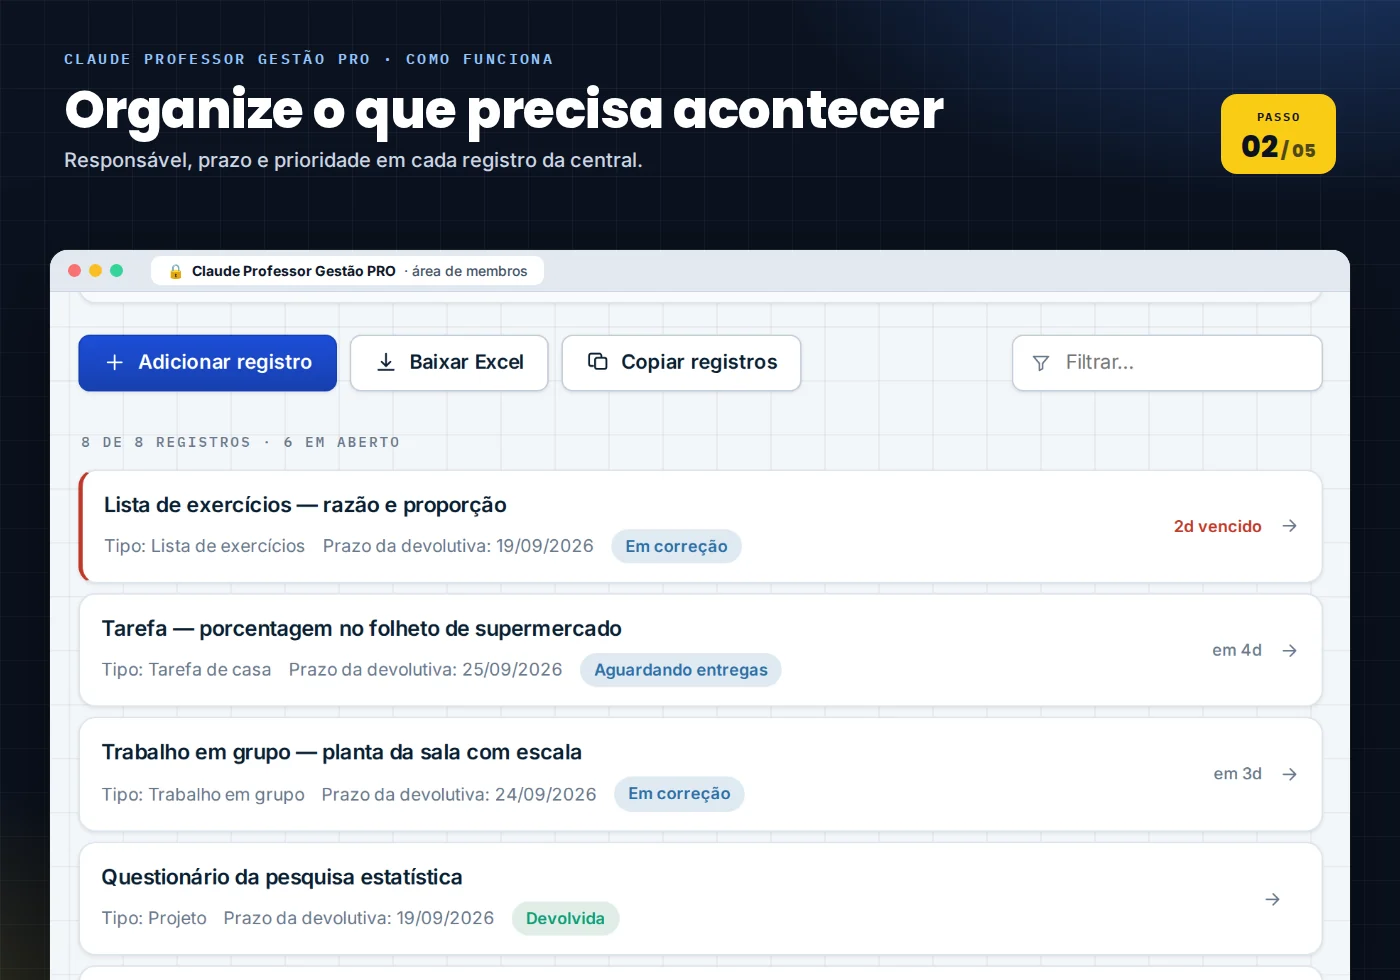Screen dimensions: 1400x980
Task: Click the green window maximize dot
Action: click(x=116, y=270)
